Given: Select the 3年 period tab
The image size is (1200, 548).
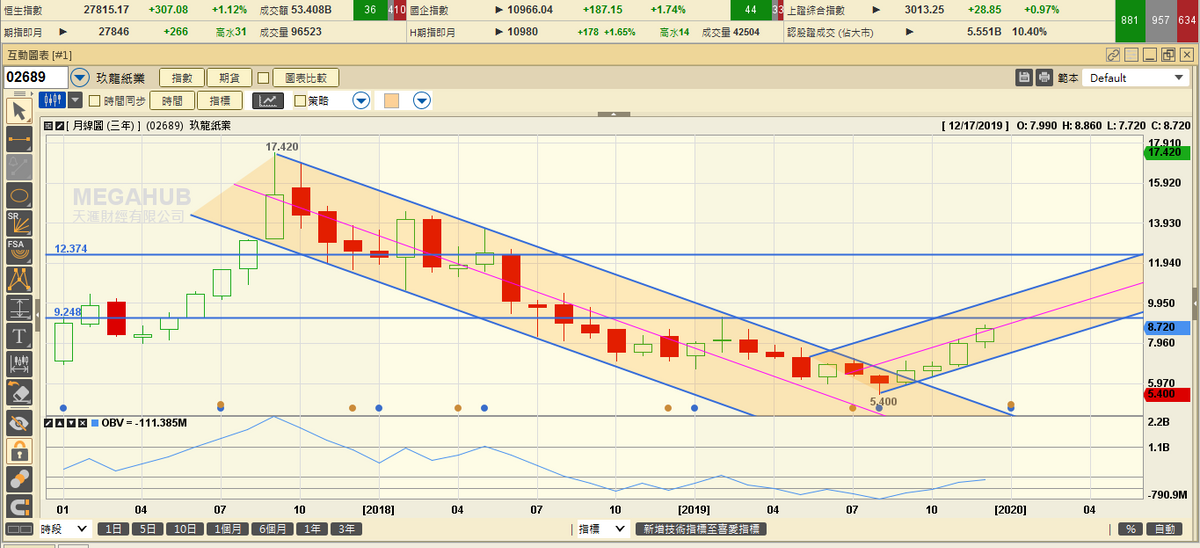Looking at the screenshot, I should point(347,528).
